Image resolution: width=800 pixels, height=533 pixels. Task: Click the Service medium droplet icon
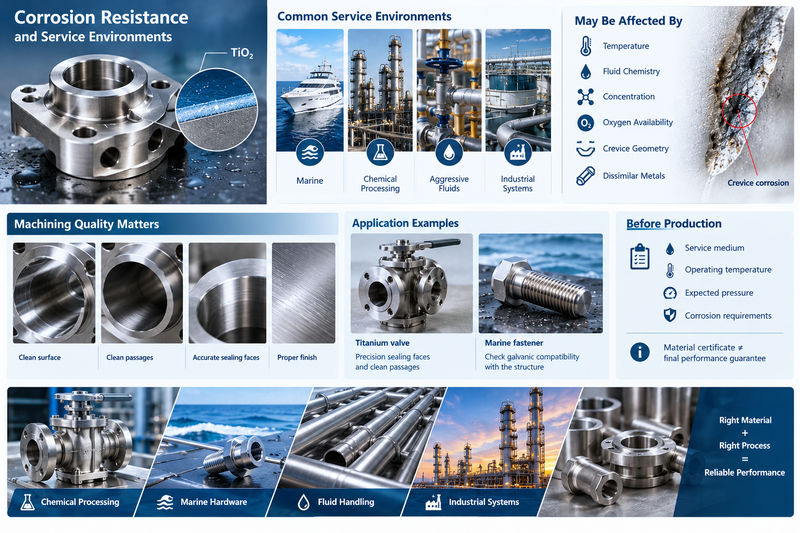(x=670, y=248)
